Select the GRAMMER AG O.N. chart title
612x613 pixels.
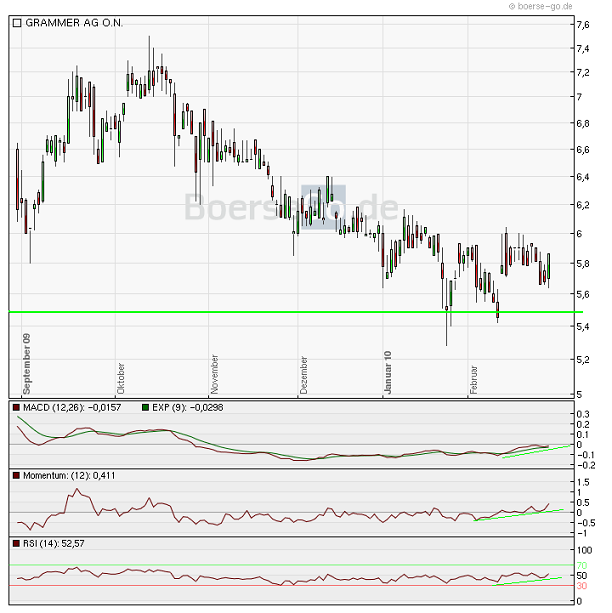[x=74, y=23]
